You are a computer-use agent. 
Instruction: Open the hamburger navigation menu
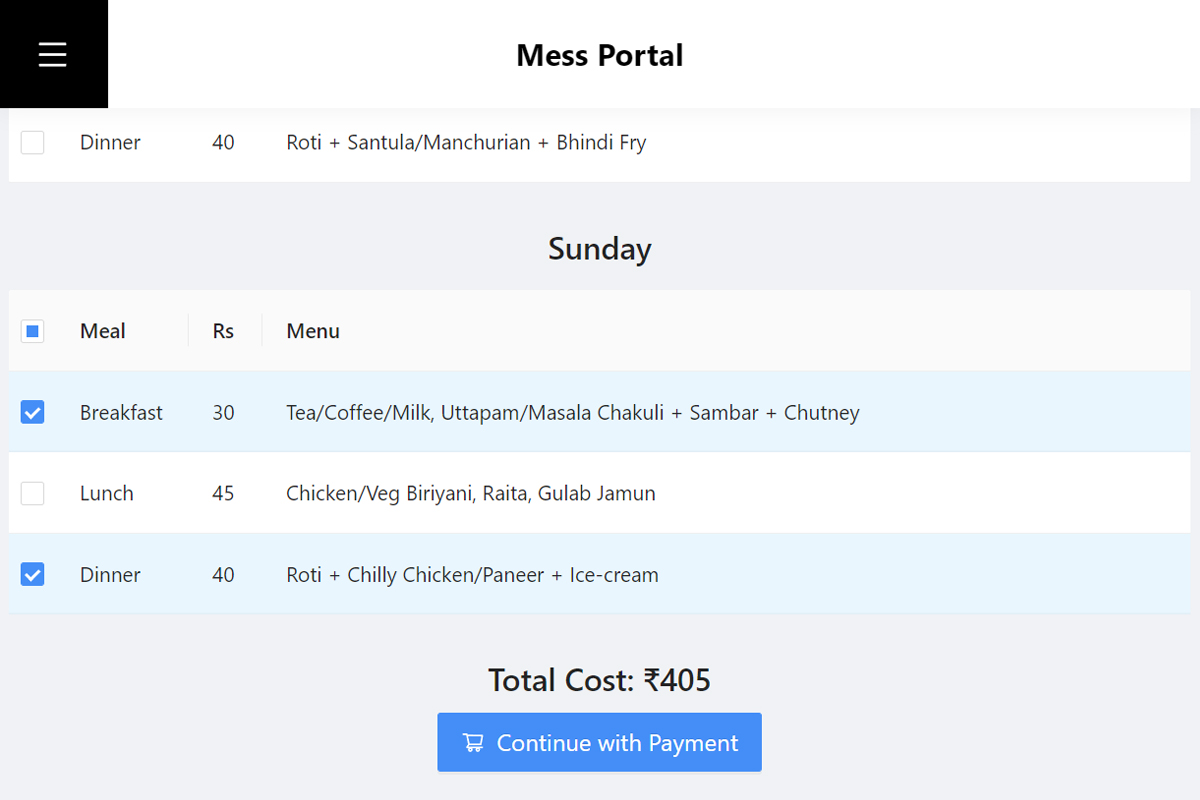tap(53, 54)
